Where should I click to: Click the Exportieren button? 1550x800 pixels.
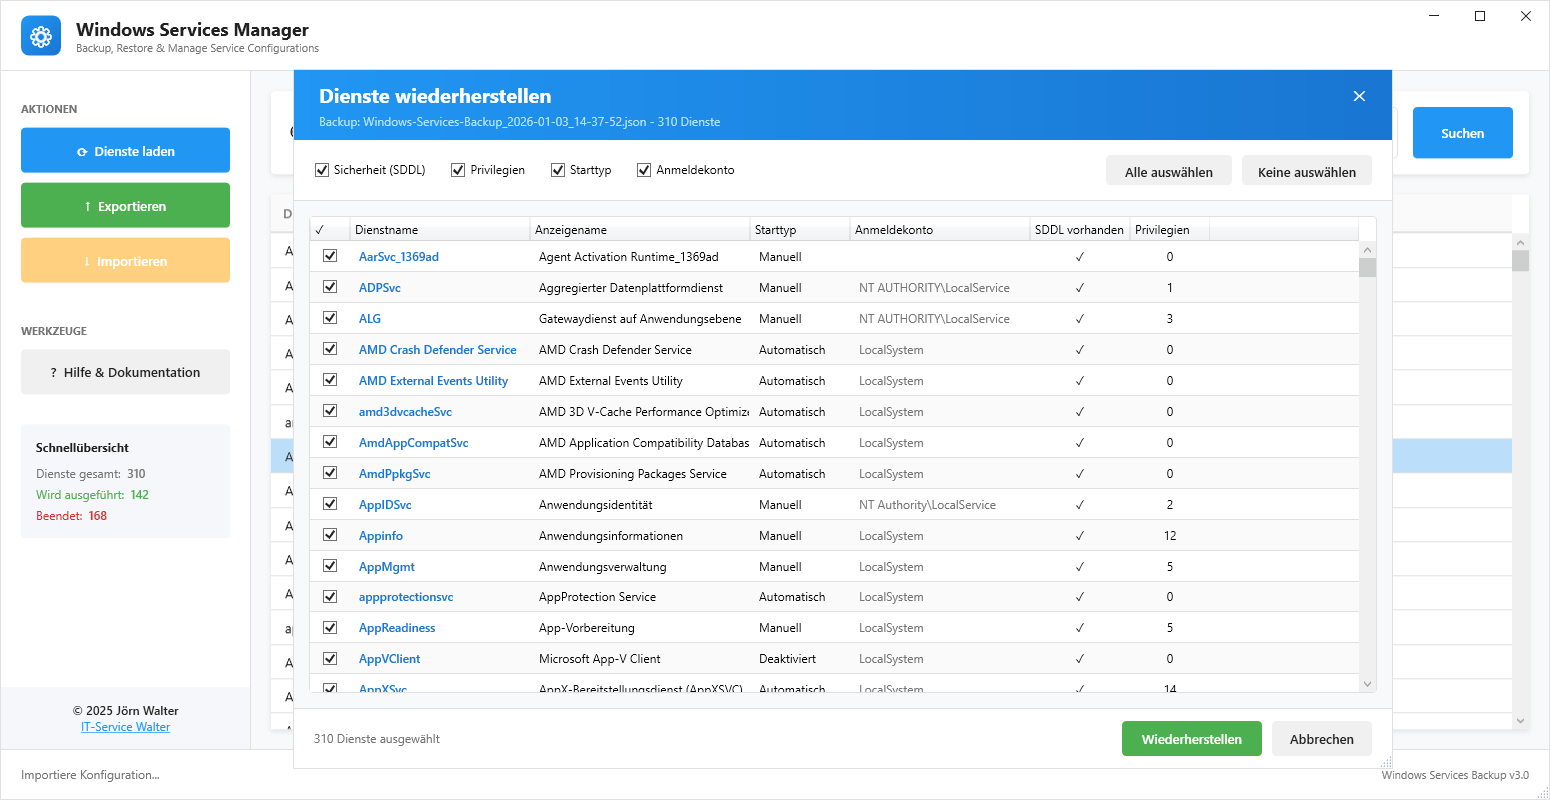coord(125,206)
